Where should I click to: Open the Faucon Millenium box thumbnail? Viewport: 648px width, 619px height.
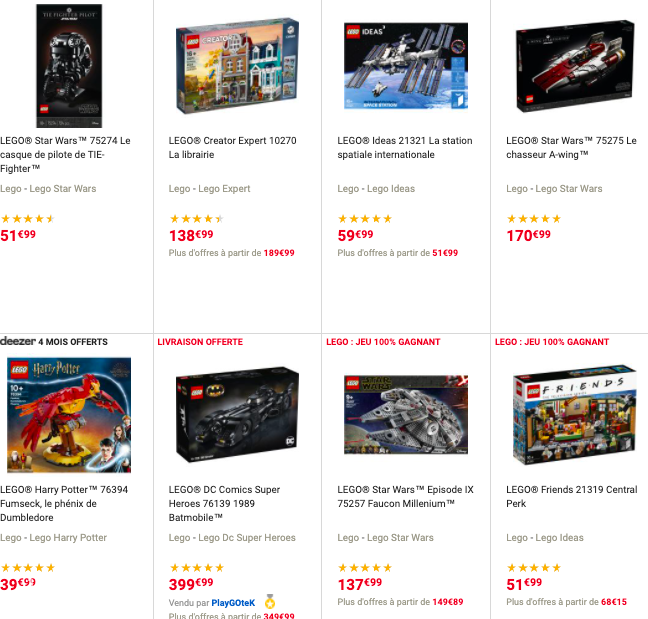click(406, 415)
